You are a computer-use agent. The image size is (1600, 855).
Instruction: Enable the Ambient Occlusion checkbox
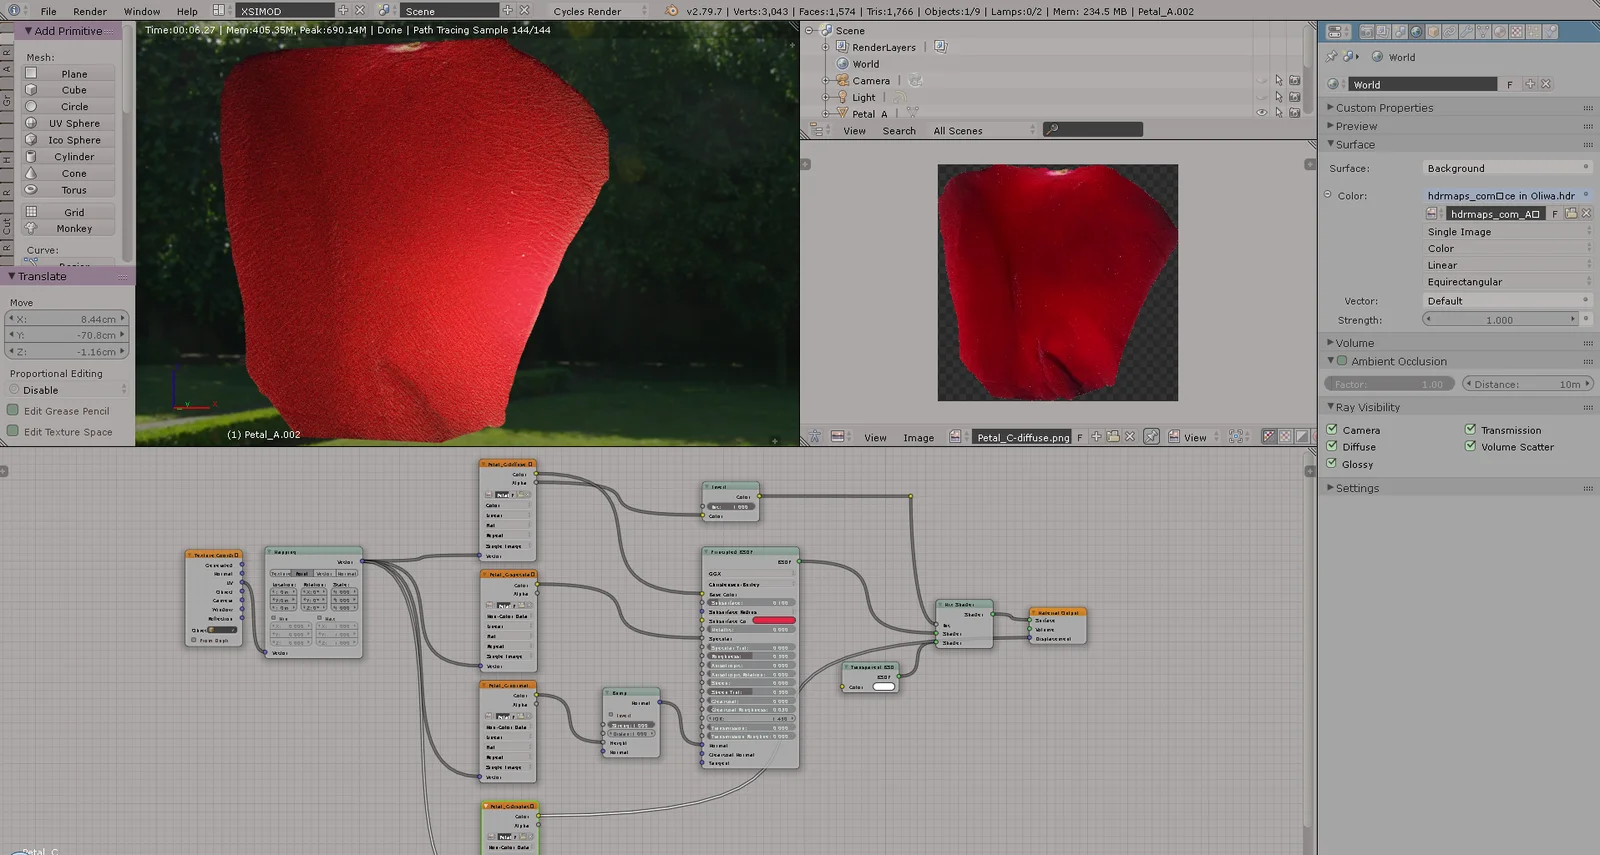tap(1342, 361)
